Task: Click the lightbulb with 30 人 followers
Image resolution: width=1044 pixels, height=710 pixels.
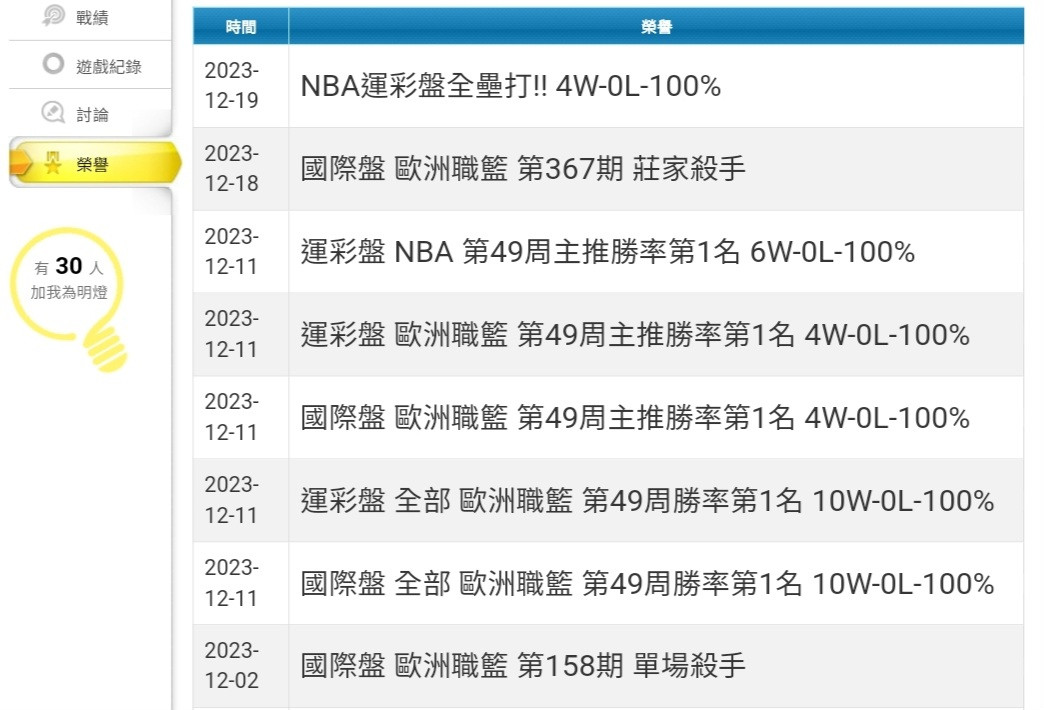Action: (69, 298)
